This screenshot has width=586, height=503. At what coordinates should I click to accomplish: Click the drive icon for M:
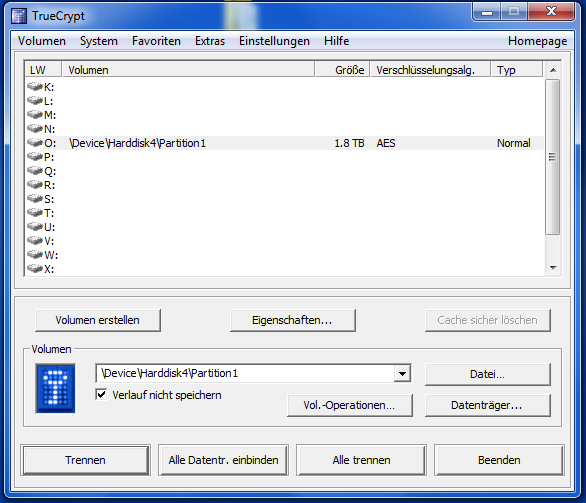tap(35, 115)
